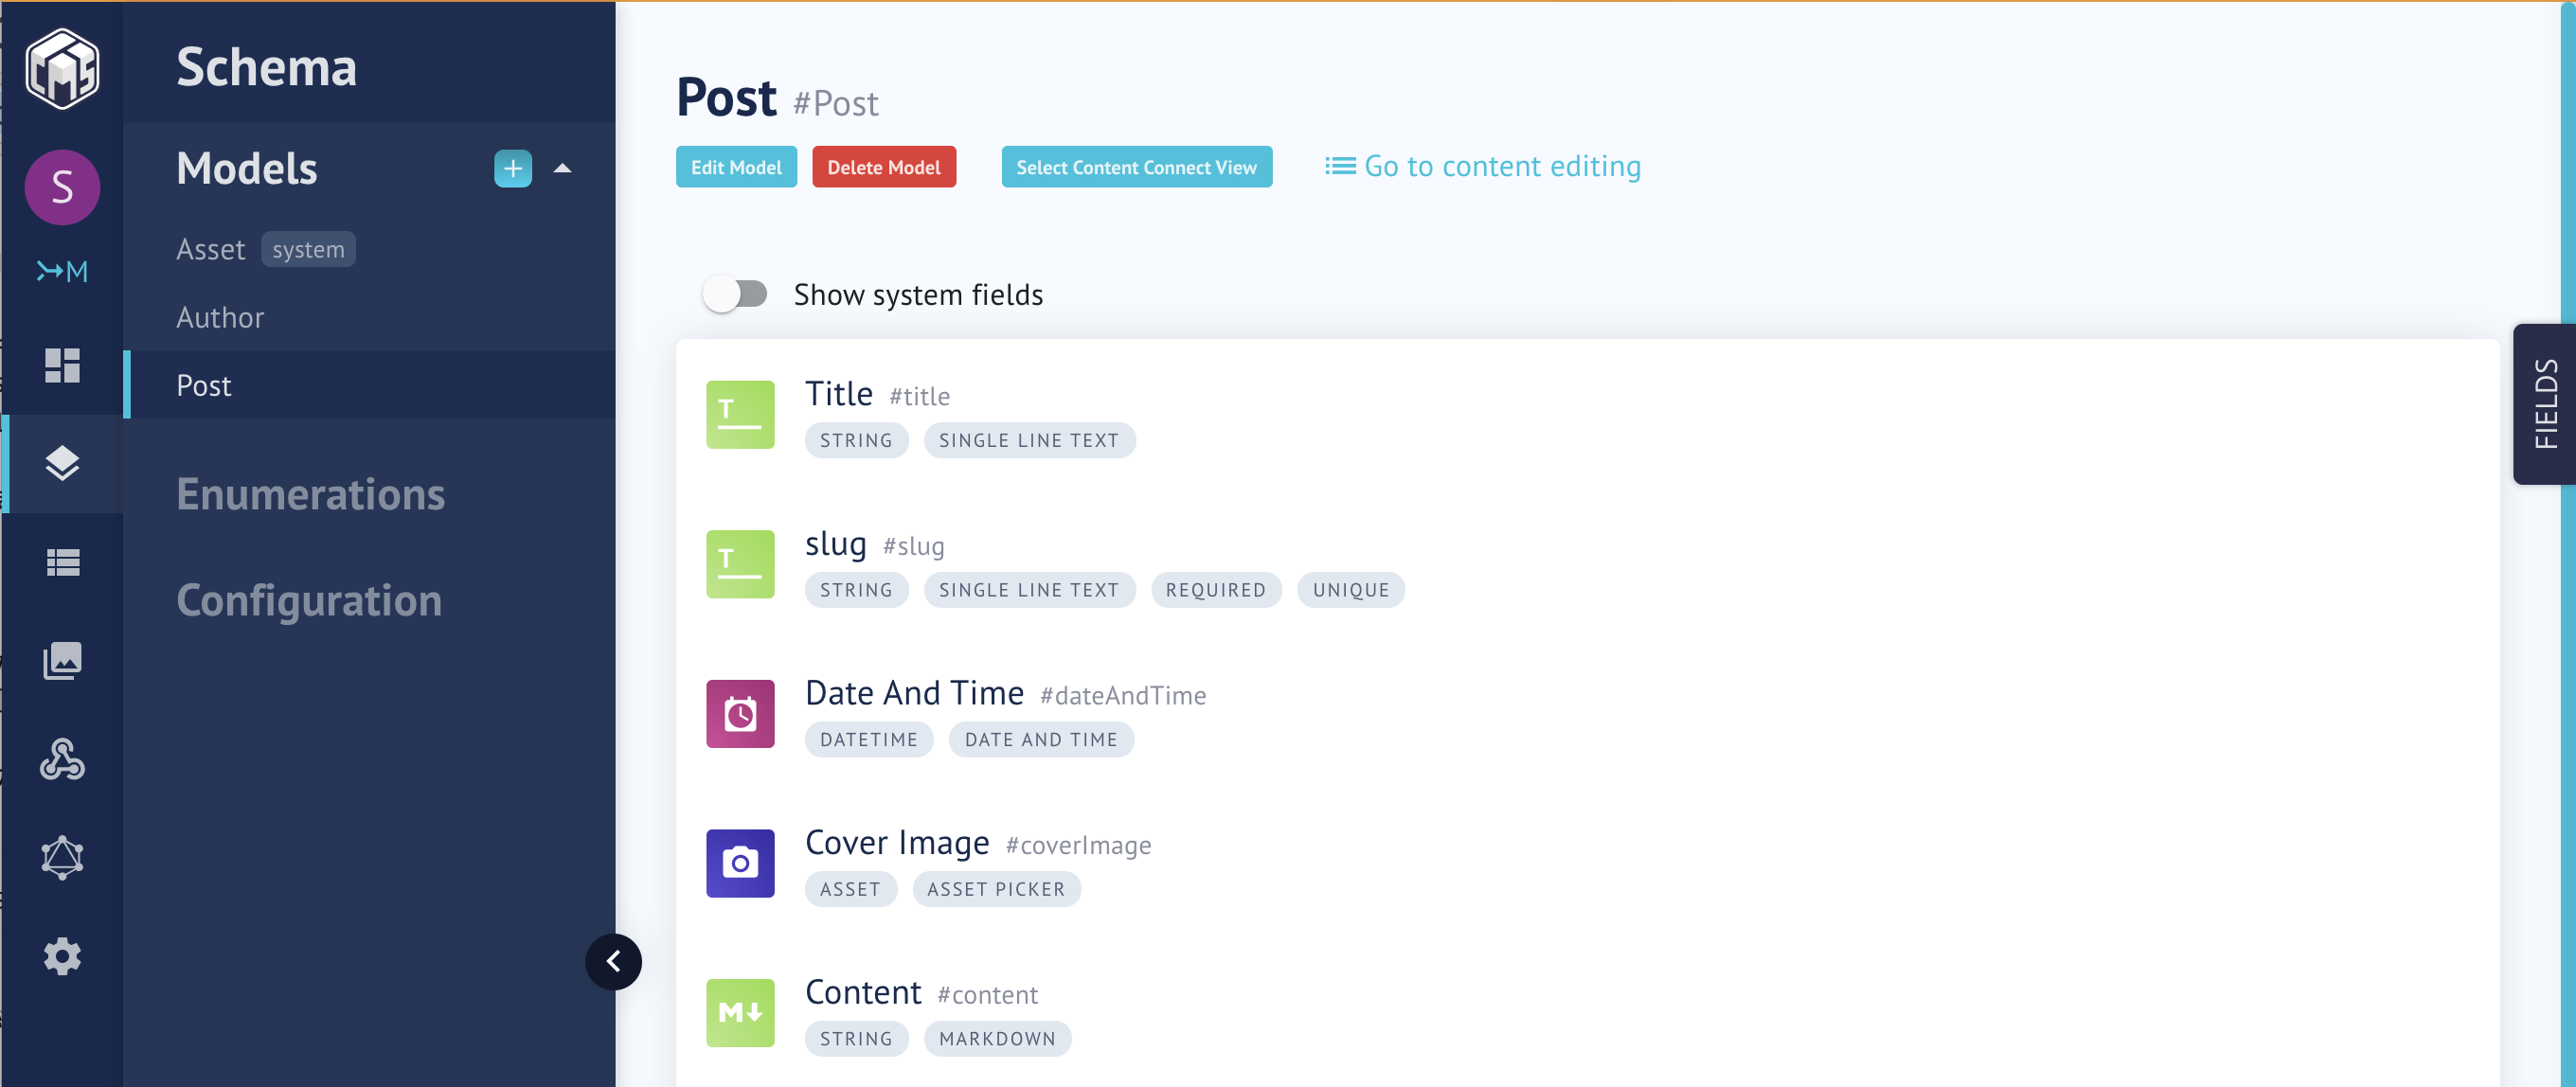Open the dashboard grid icon in sidebar
Image resolution: width=2576 pixels, height=1087 pixels.
coord(62,365)
